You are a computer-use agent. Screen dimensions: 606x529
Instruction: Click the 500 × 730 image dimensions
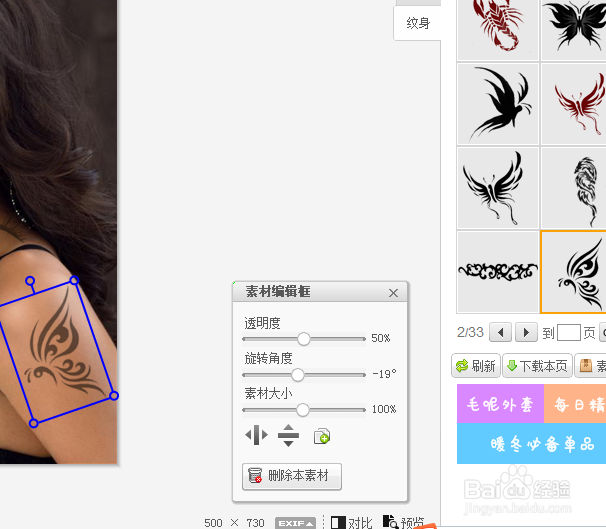(234, 523)
